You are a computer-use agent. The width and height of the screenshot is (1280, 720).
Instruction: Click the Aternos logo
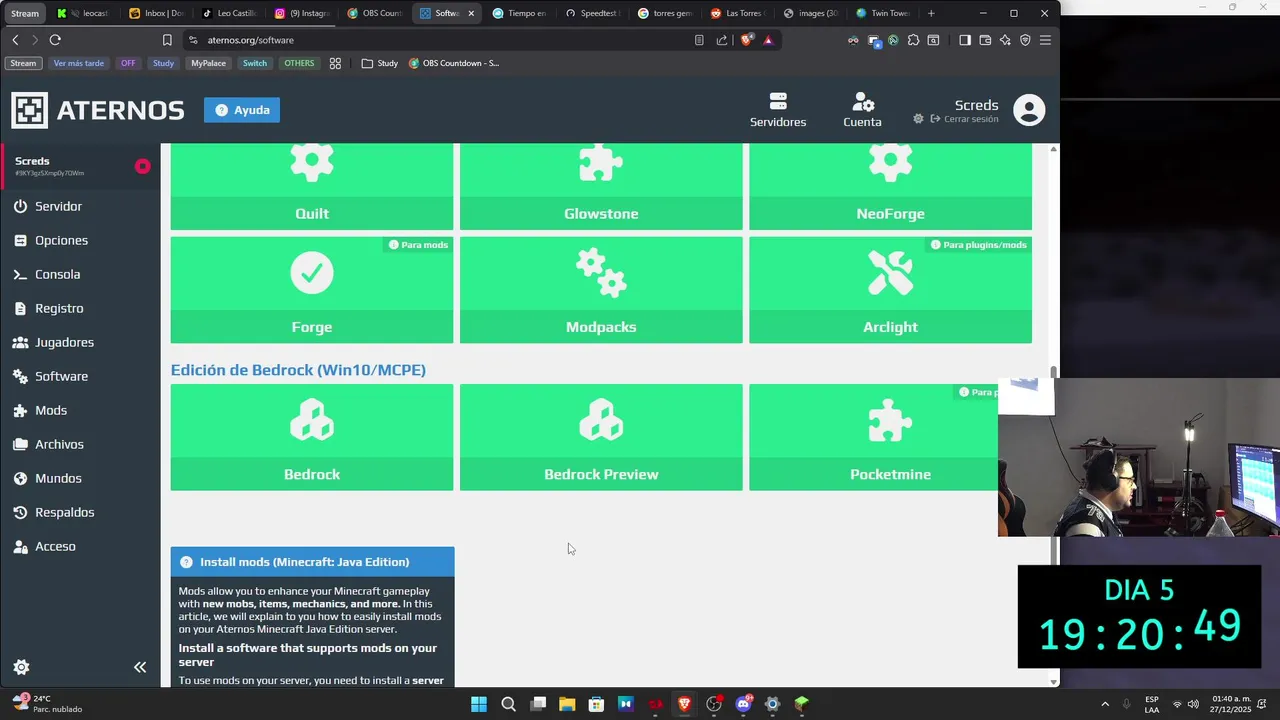(98, 110)
